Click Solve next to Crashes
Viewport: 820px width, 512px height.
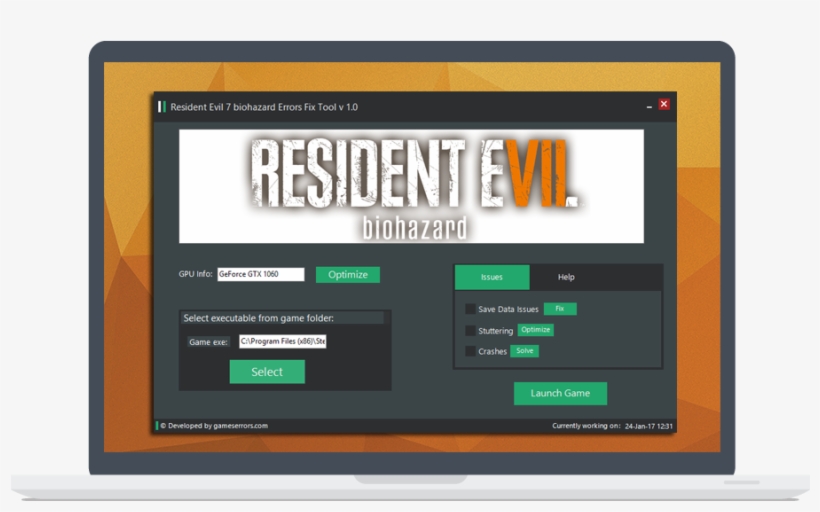pos(525,350)
